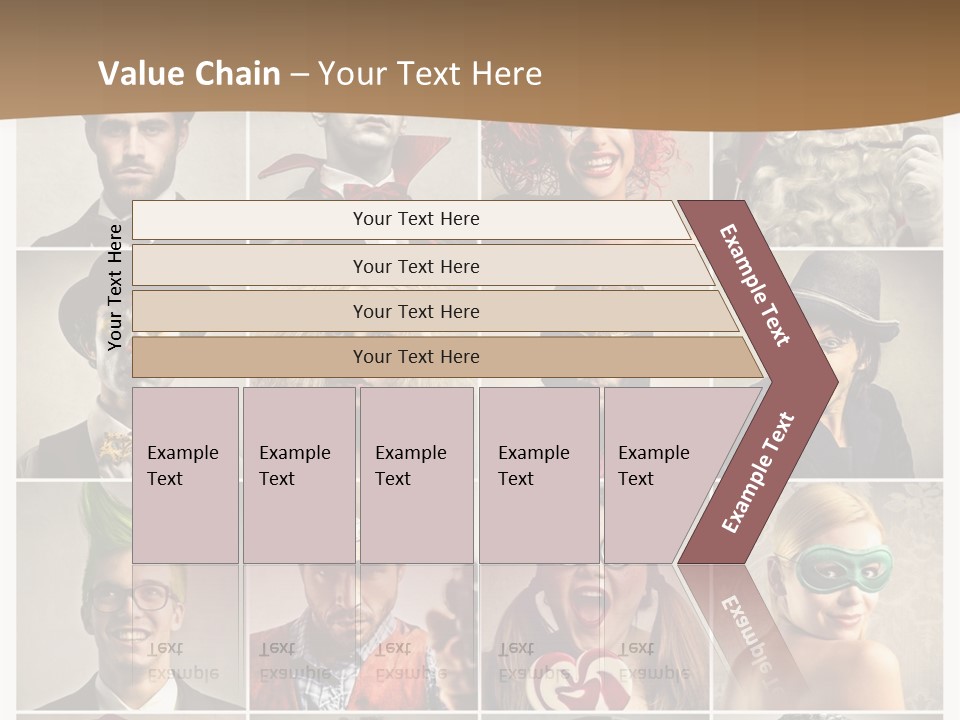Select the second "Example Text" box
This screenshot has width=960, height=720.
point(298,475)
